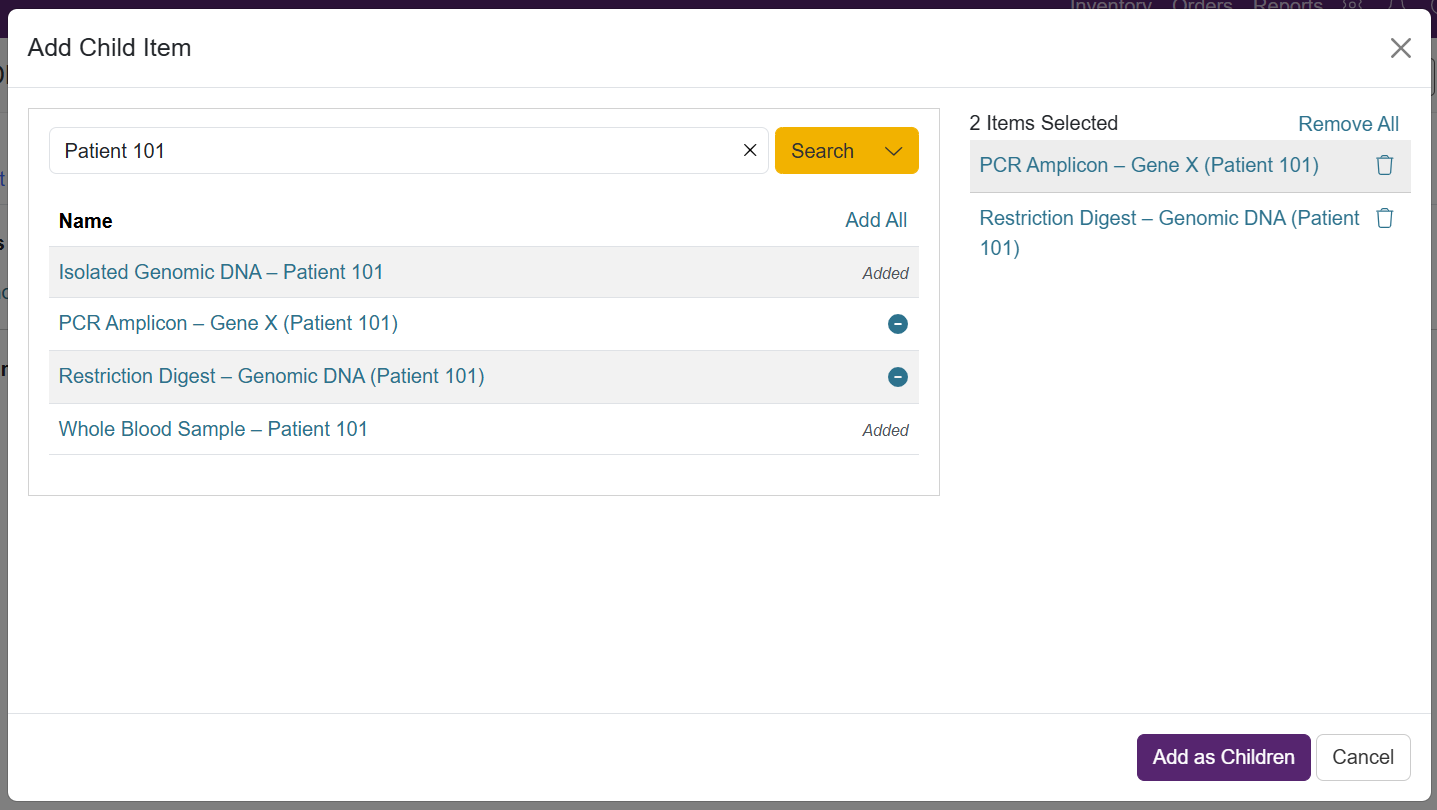Click the Add All link

point(876,220)
